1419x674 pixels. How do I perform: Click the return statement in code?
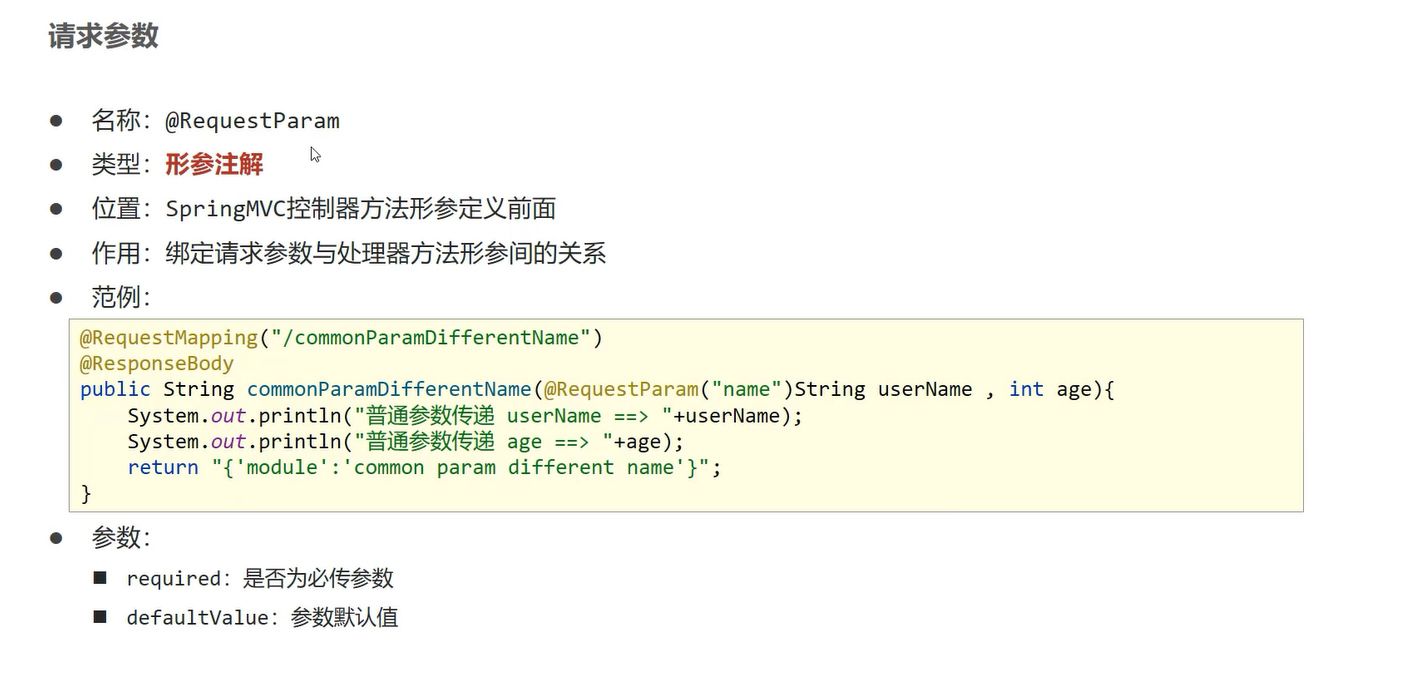(x=424, y=468)
